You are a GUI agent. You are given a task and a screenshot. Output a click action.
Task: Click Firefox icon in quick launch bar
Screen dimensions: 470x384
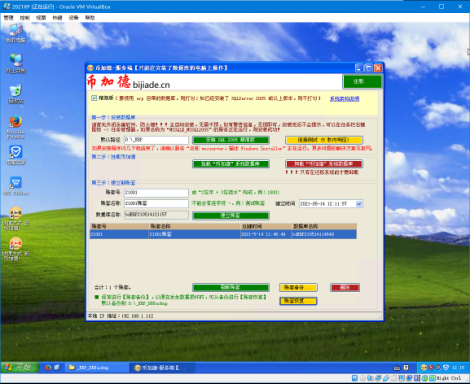(x=48, y=367)
